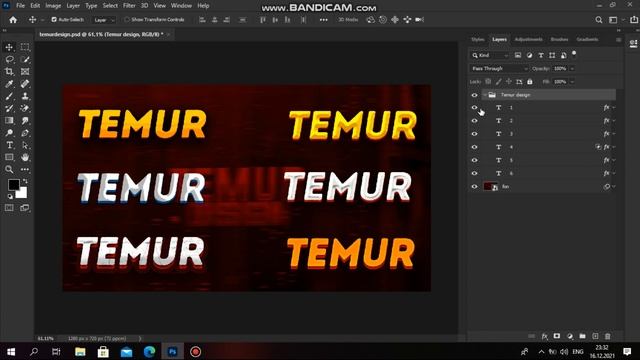Add a layer style via fx button
Screen dimensions: 640x360
pos(544,336)
